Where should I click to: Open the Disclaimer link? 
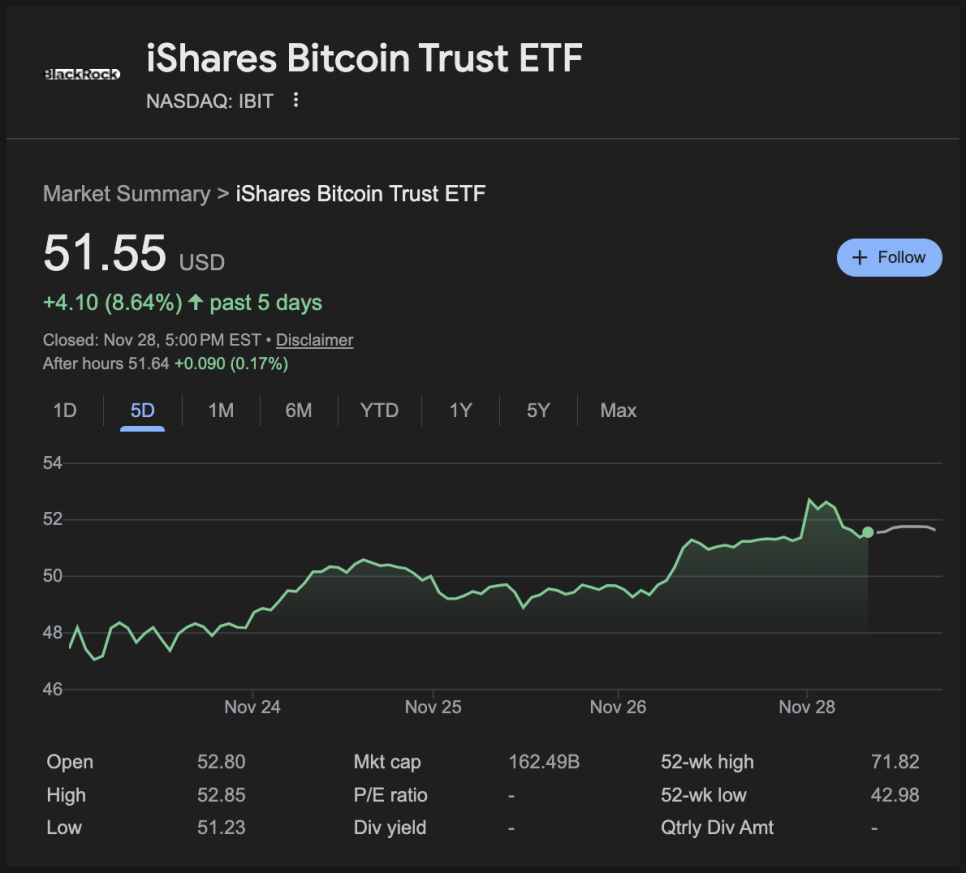[x=314, y=340]
